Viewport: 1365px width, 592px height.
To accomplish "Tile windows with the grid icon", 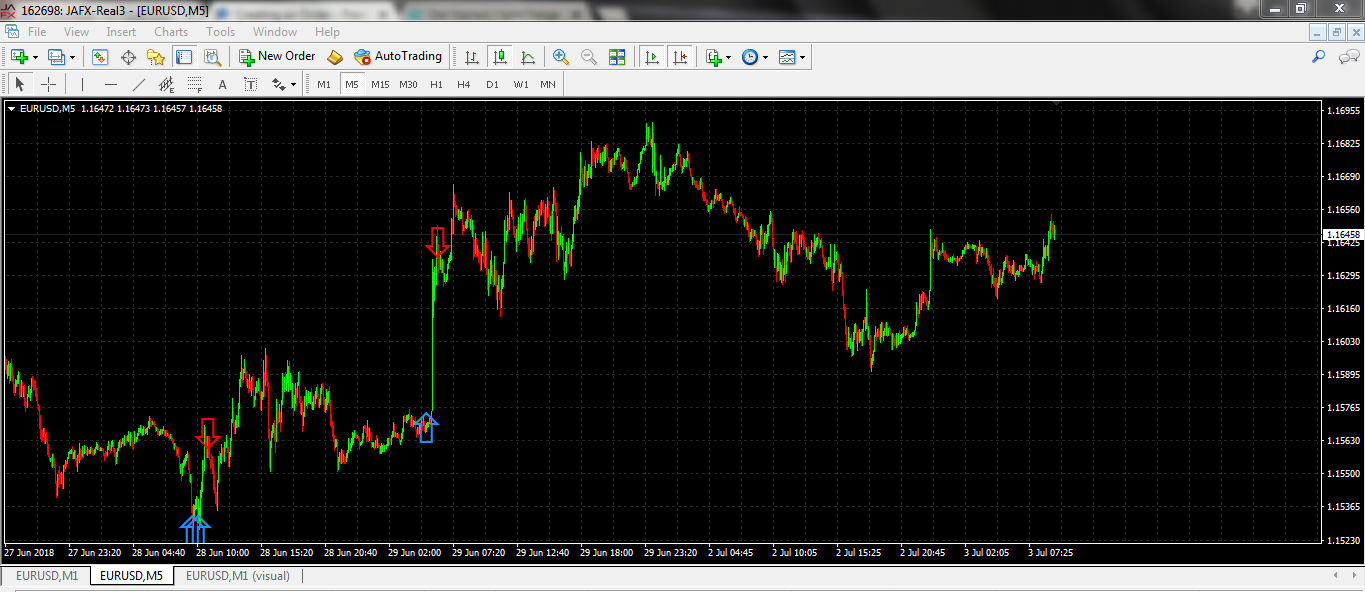I will pos(617,57).
